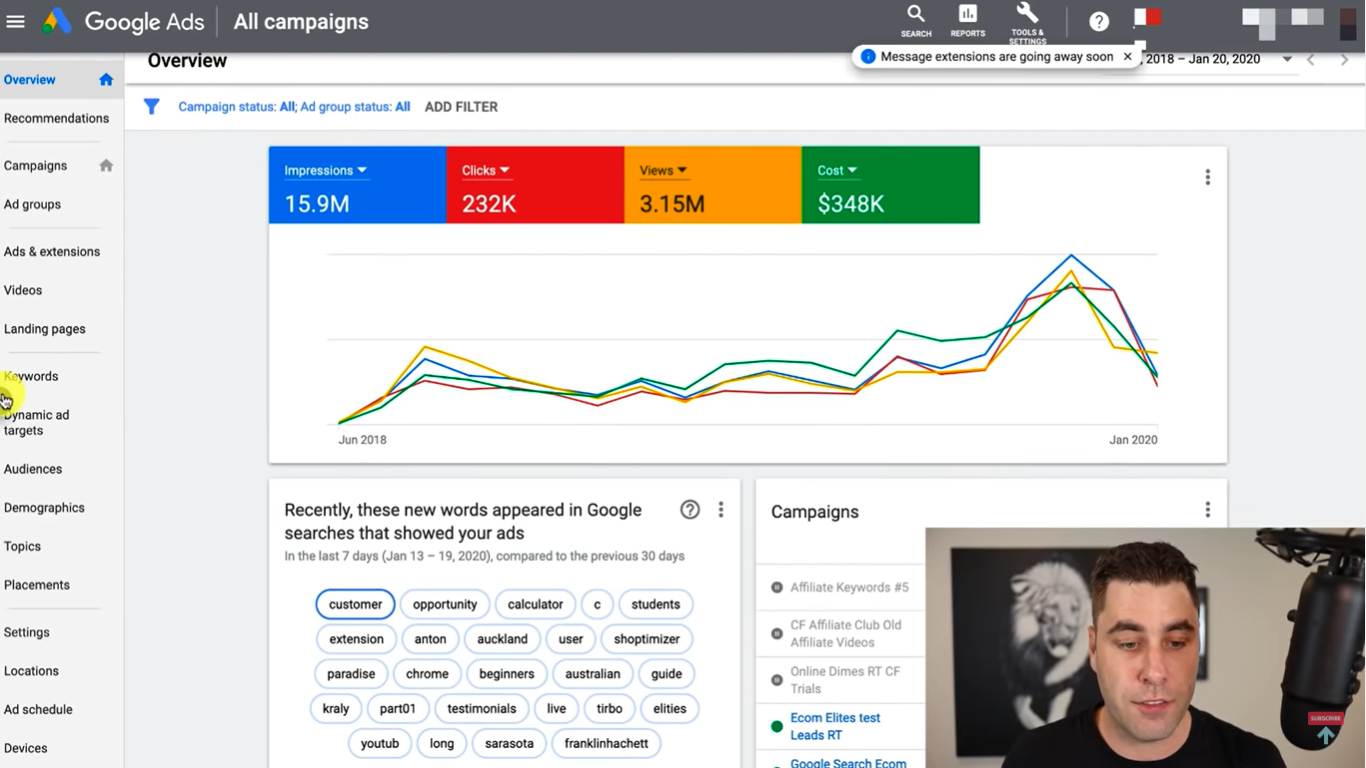This screenshot has height=768, width=1366.
Task: Open the overview chart's three-dot menu
Action: 1208,177
